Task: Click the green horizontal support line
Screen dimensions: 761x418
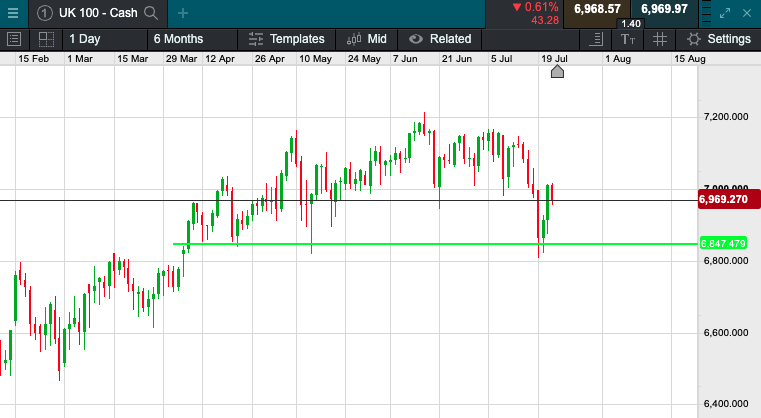Action: coord(435,244)
